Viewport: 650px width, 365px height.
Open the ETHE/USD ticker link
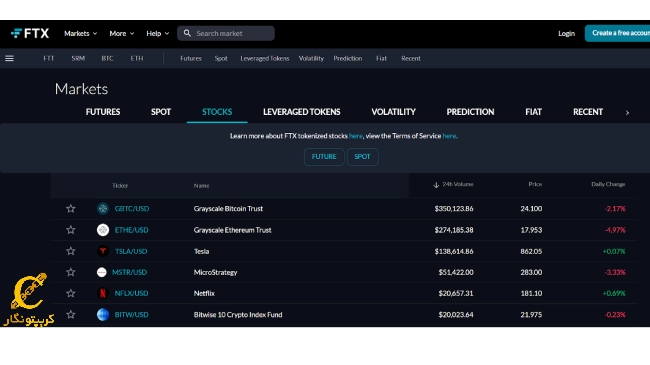click(131, 230)
